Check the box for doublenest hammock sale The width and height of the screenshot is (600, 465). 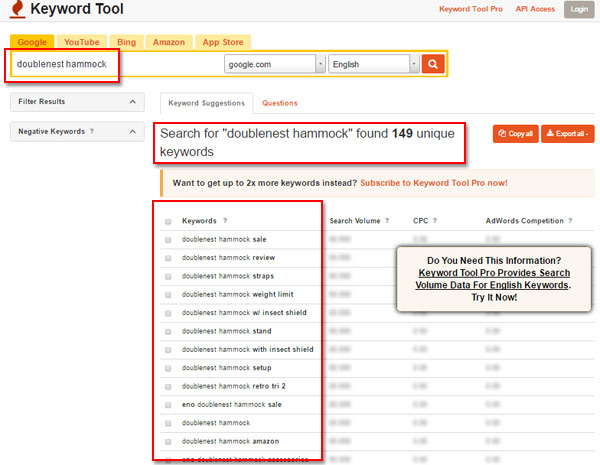tap(168, 240)
